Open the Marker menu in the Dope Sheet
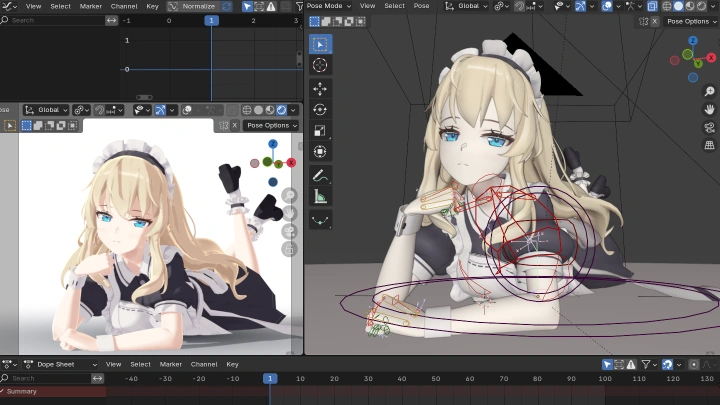This screenshot has width=720, height=405. coord(170,364)
